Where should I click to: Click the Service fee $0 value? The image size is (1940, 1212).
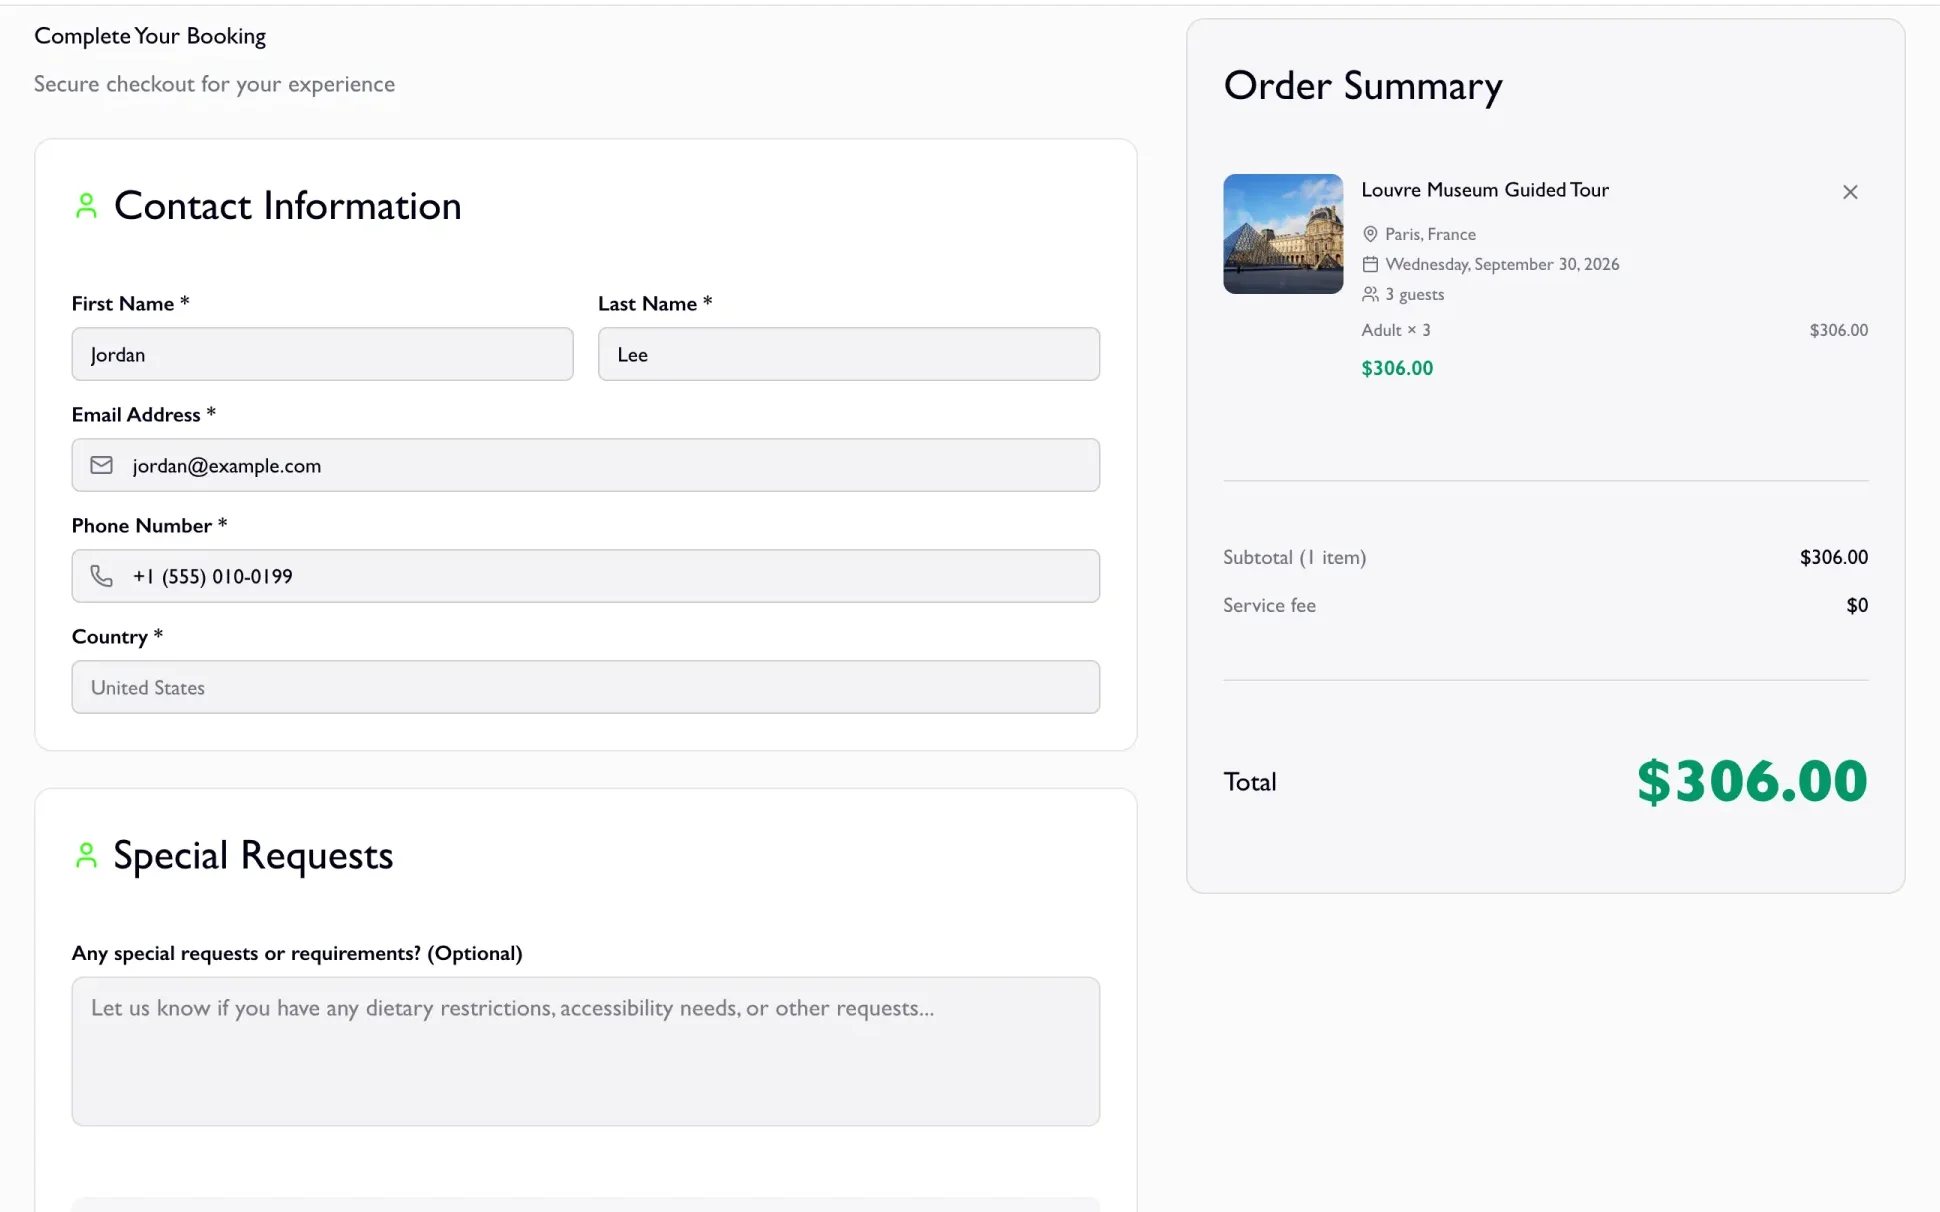coord(1856,605)
